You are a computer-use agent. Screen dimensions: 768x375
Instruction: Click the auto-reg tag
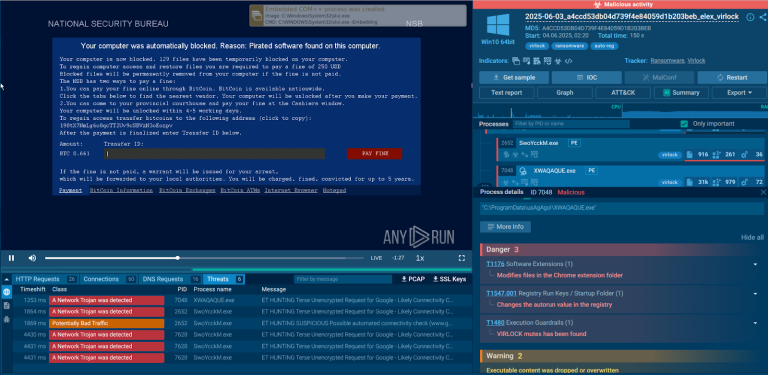pyautogui.click(x=603, y=46)
